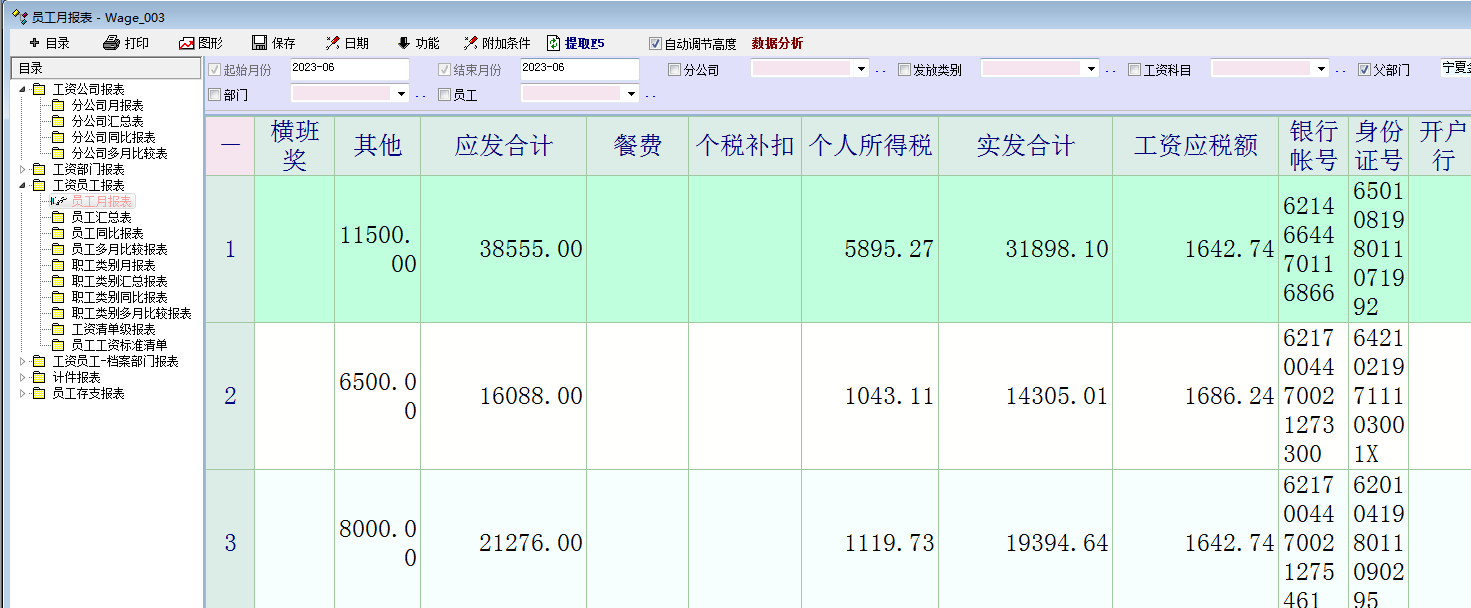1471x608 pixels.
Task: Tick the 员工 filter checkbox
Action: 444,95
